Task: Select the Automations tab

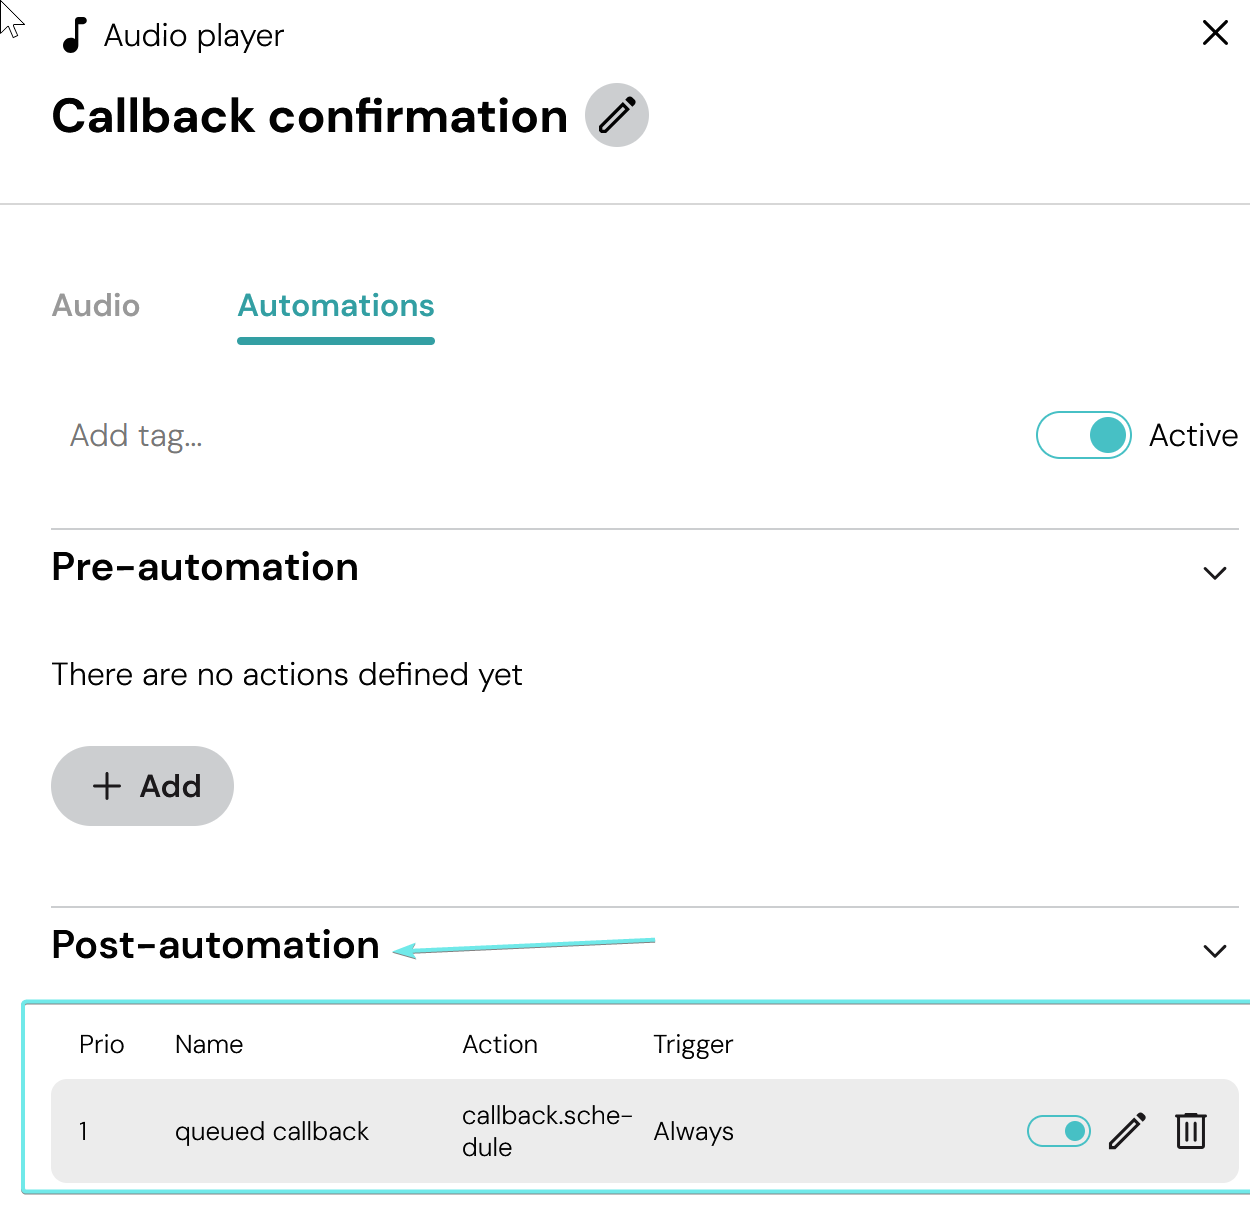Action: (x=336, y=305)
